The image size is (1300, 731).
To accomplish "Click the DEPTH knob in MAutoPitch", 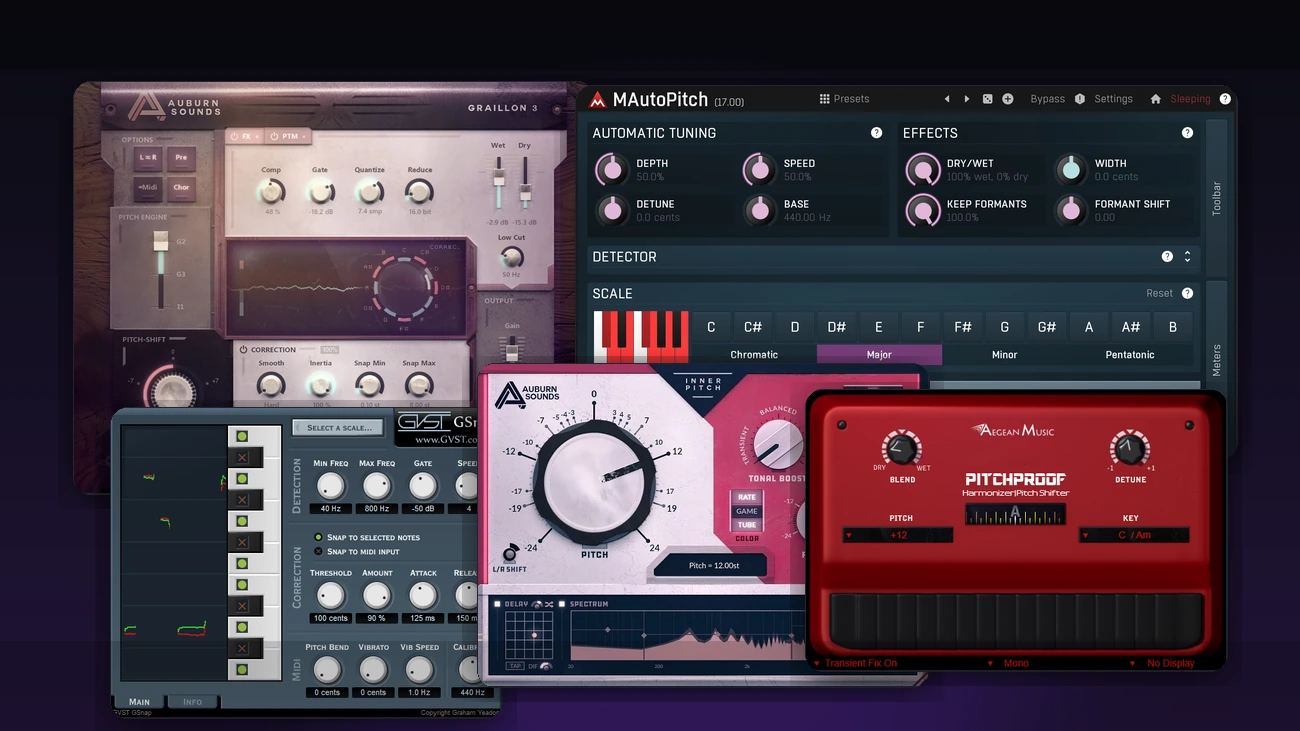I will (611, 169).
